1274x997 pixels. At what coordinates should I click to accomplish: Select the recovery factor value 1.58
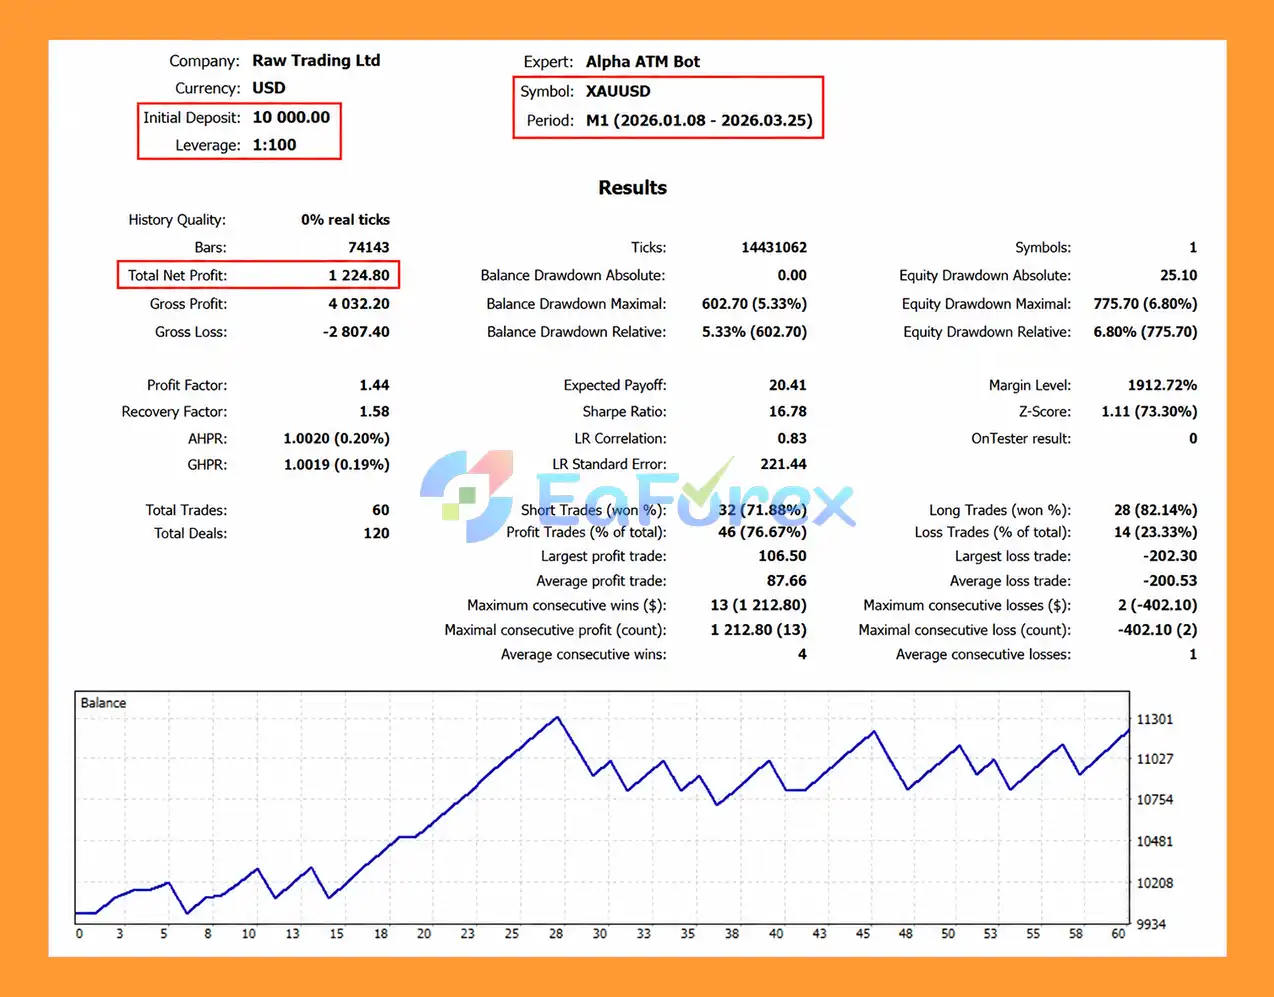[375, 411]
